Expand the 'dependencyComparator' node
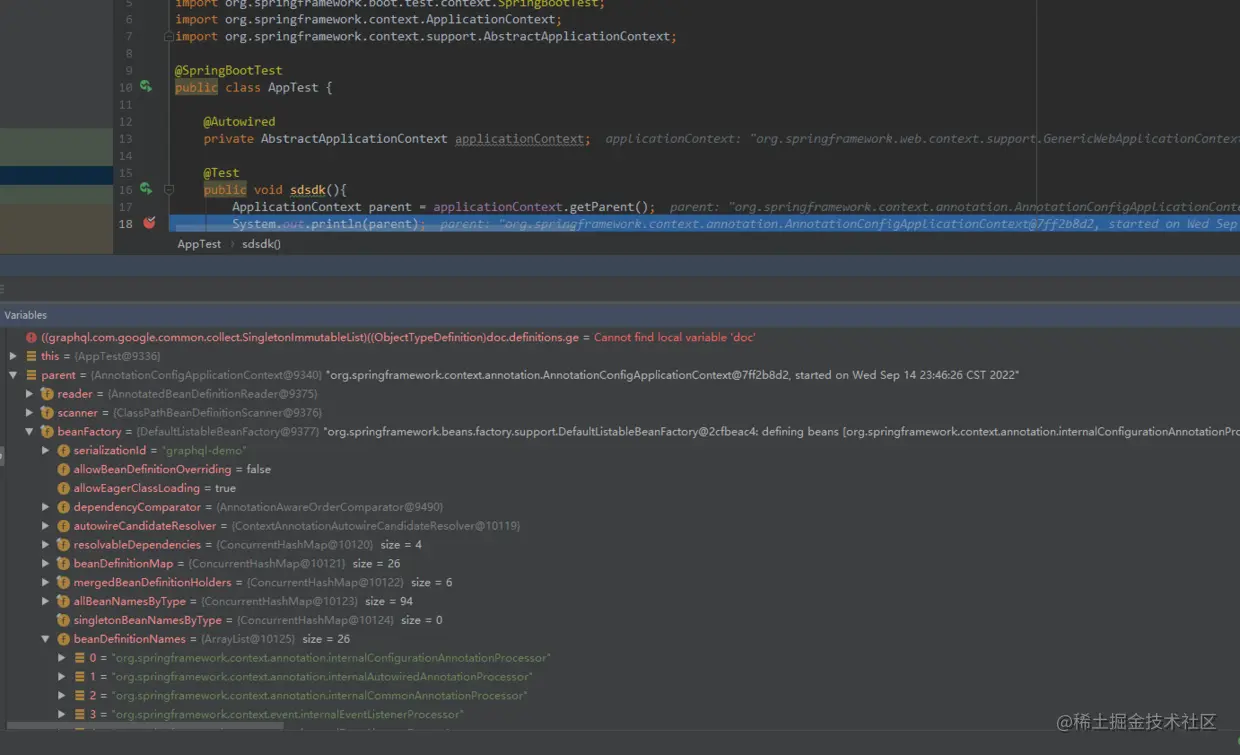 tap(45, 507)
